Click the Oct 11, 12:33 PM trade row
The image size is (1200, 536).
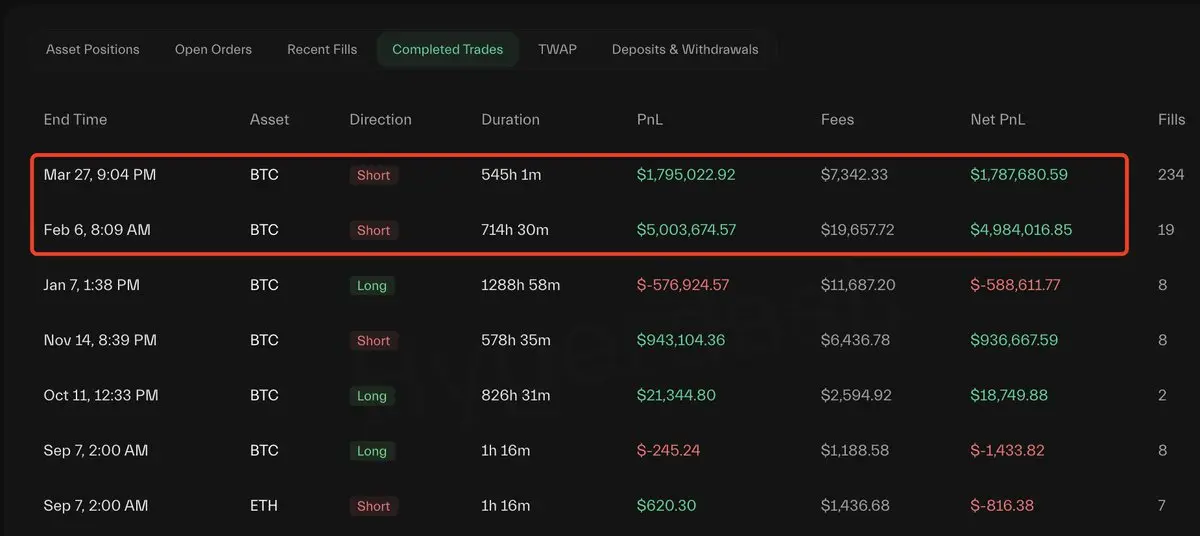click(600, 395)
